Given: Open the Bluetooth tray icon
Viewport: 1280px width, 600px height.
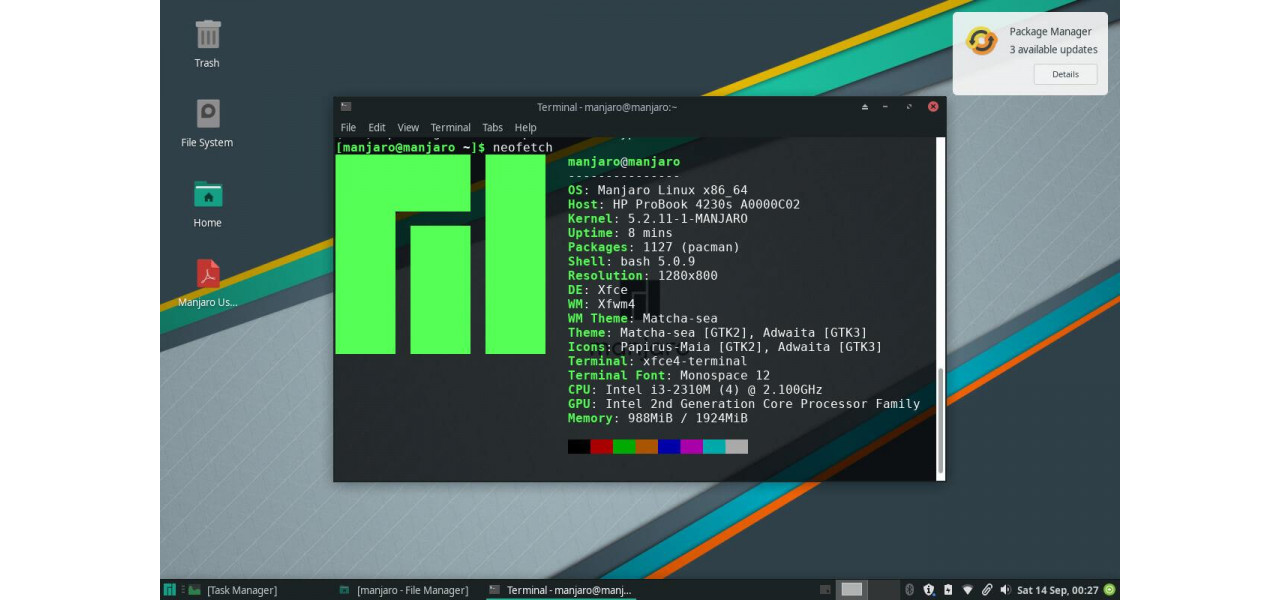Looking at the screenshot, I should coord(909,590).
